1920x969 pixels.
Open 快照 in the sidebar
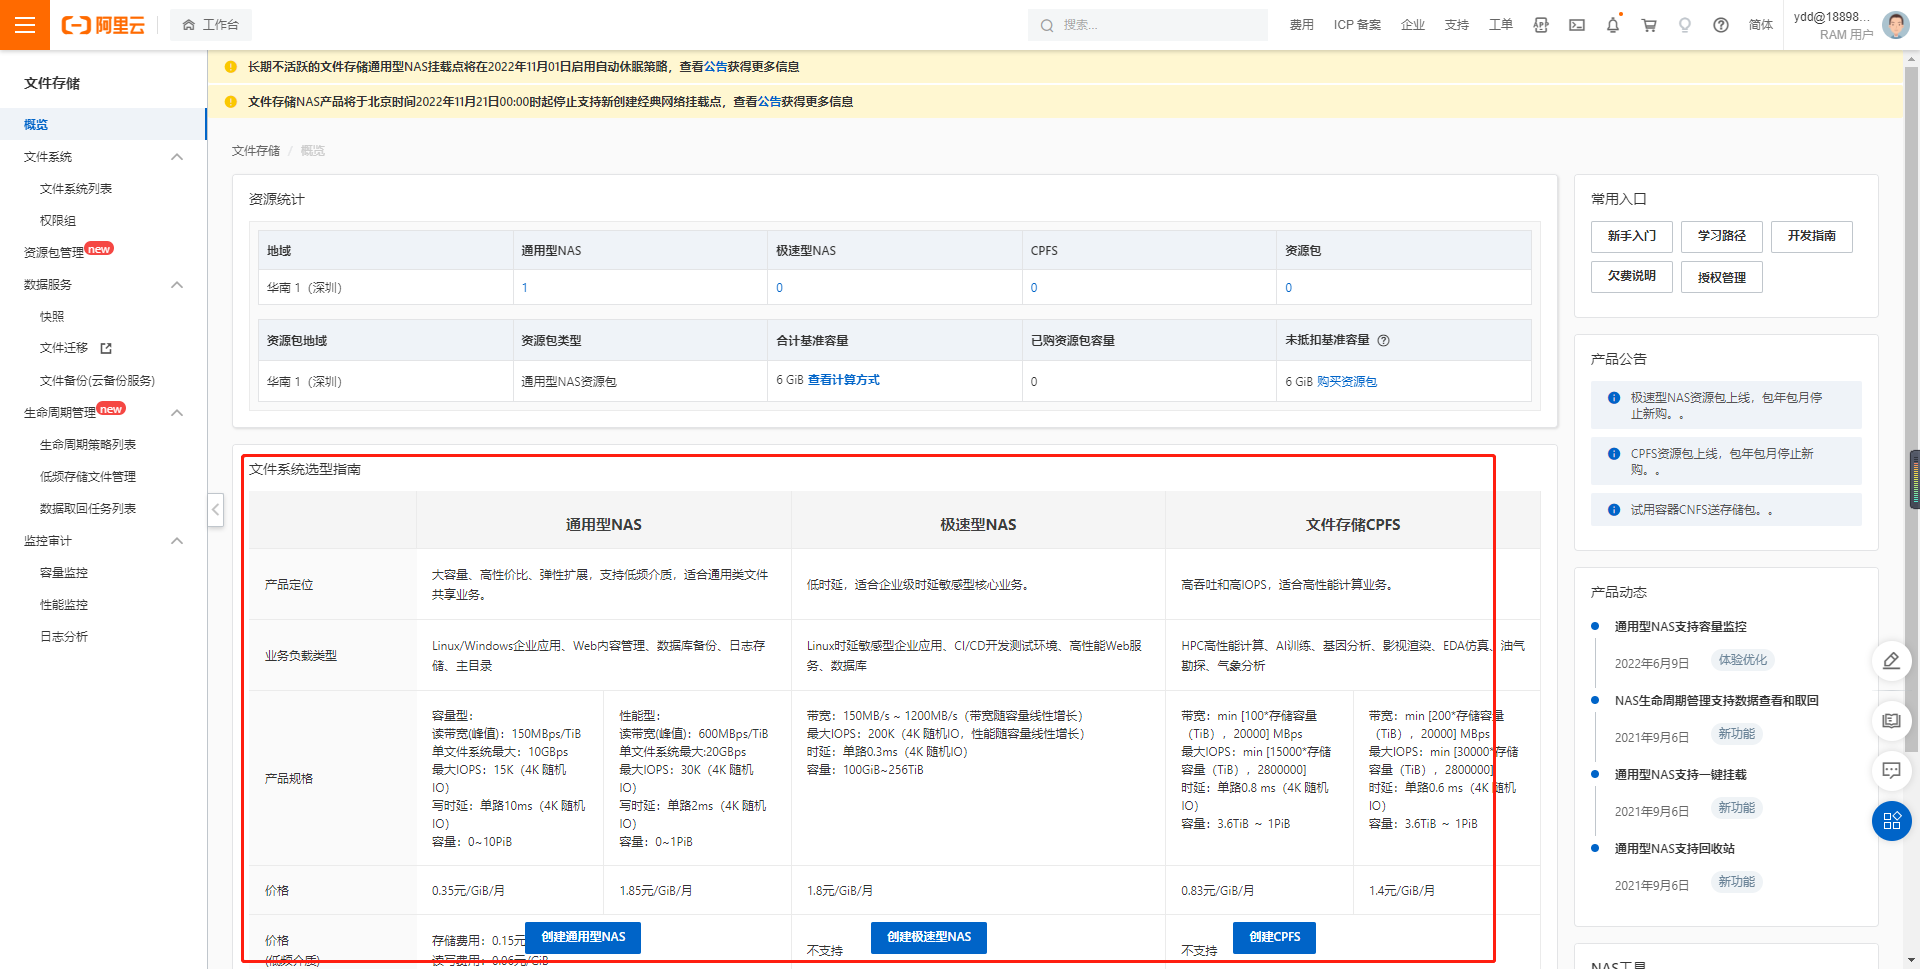coord(52,317)
